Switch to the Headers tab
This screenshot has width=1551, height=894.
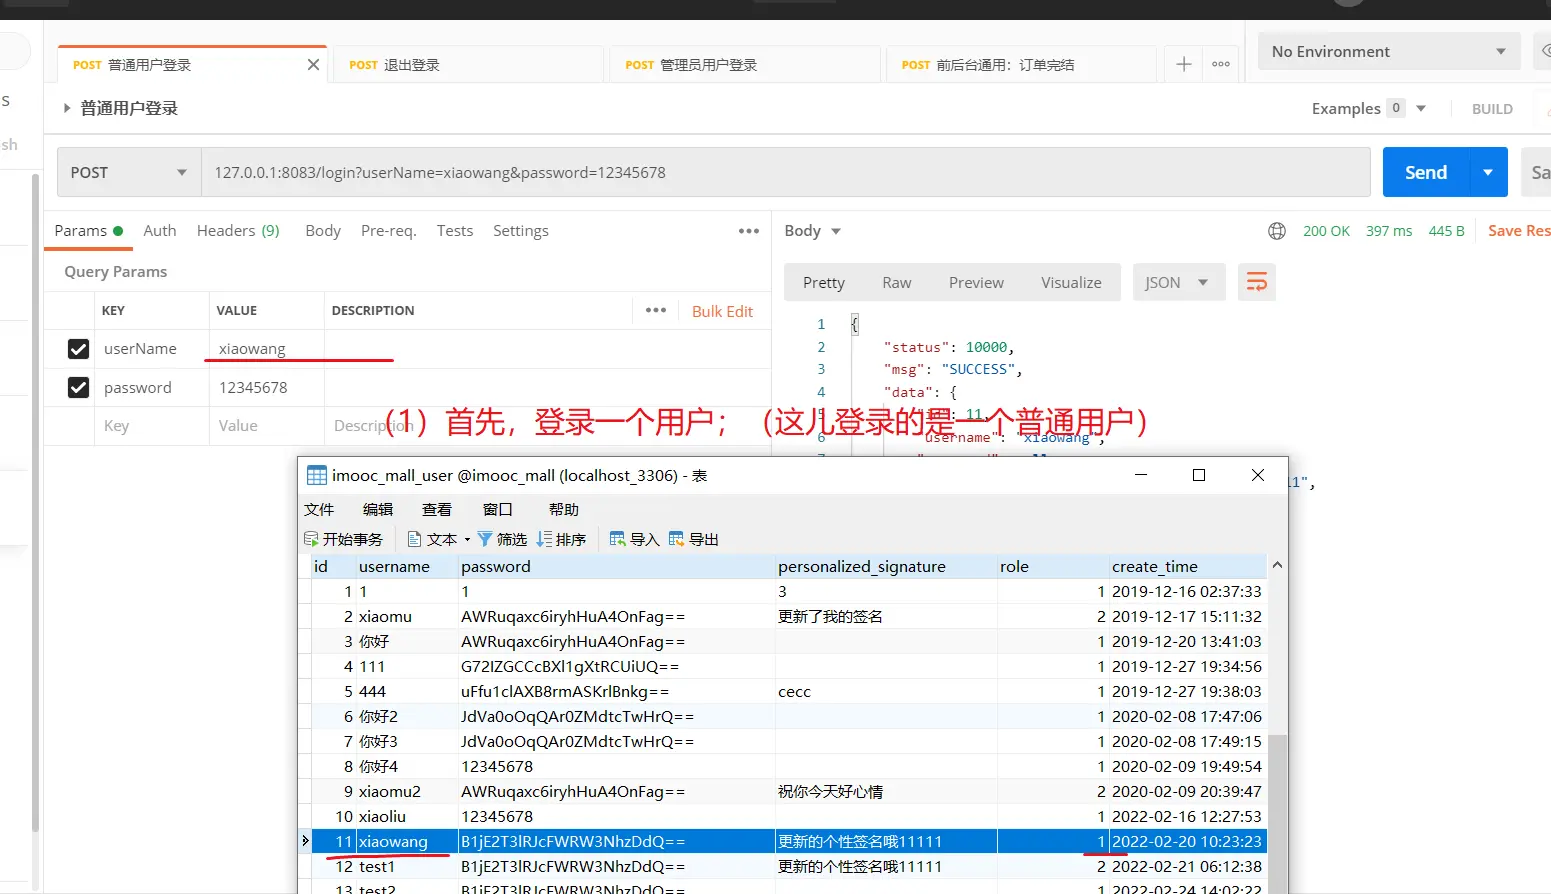click(238, 231)
